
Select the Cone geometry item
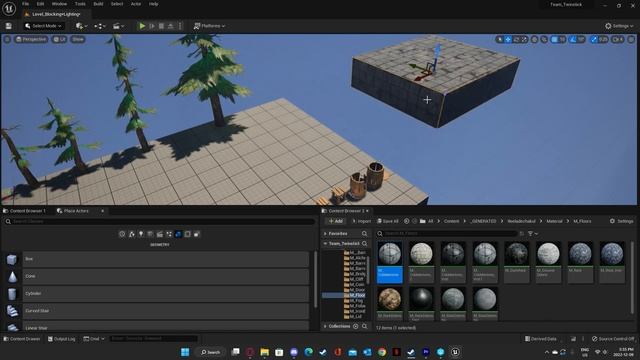(166, 276)
